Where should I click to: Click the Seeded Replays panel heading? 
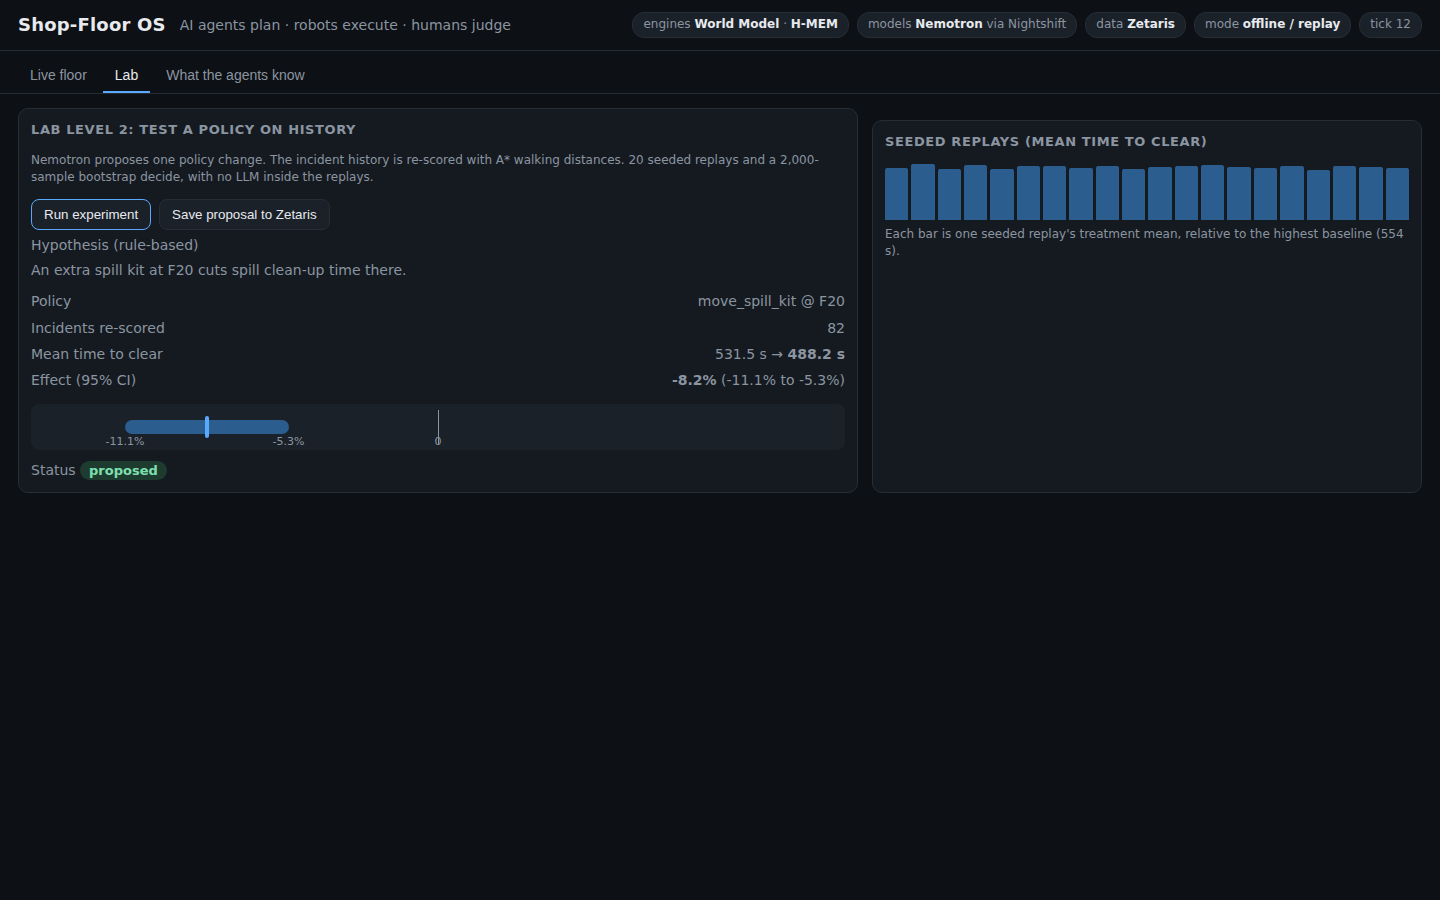tap(1046, 142)
